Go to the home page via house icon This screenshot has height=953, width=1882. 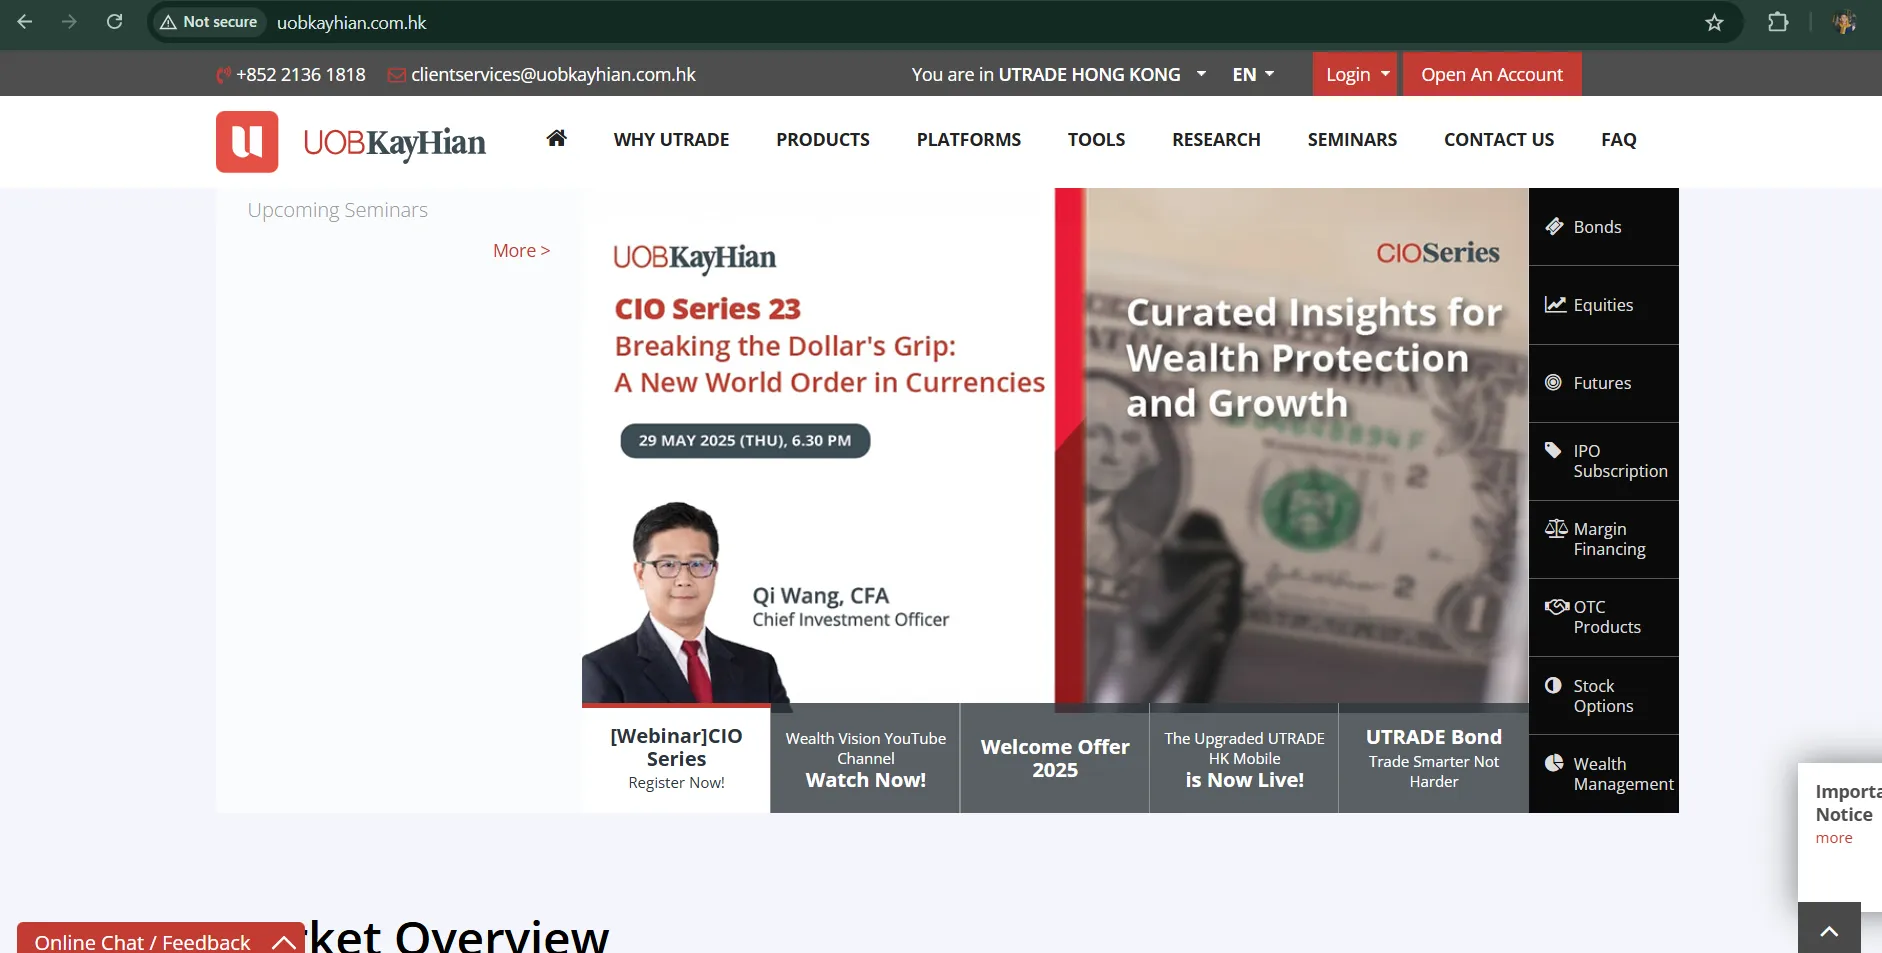coord(557,138)
